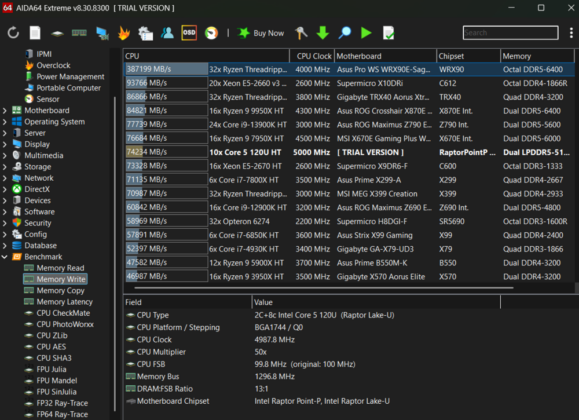The width and height of the screenshot is (579, 420).
Task: Expand the Storage tree node
Action: (x=4, y=167)
